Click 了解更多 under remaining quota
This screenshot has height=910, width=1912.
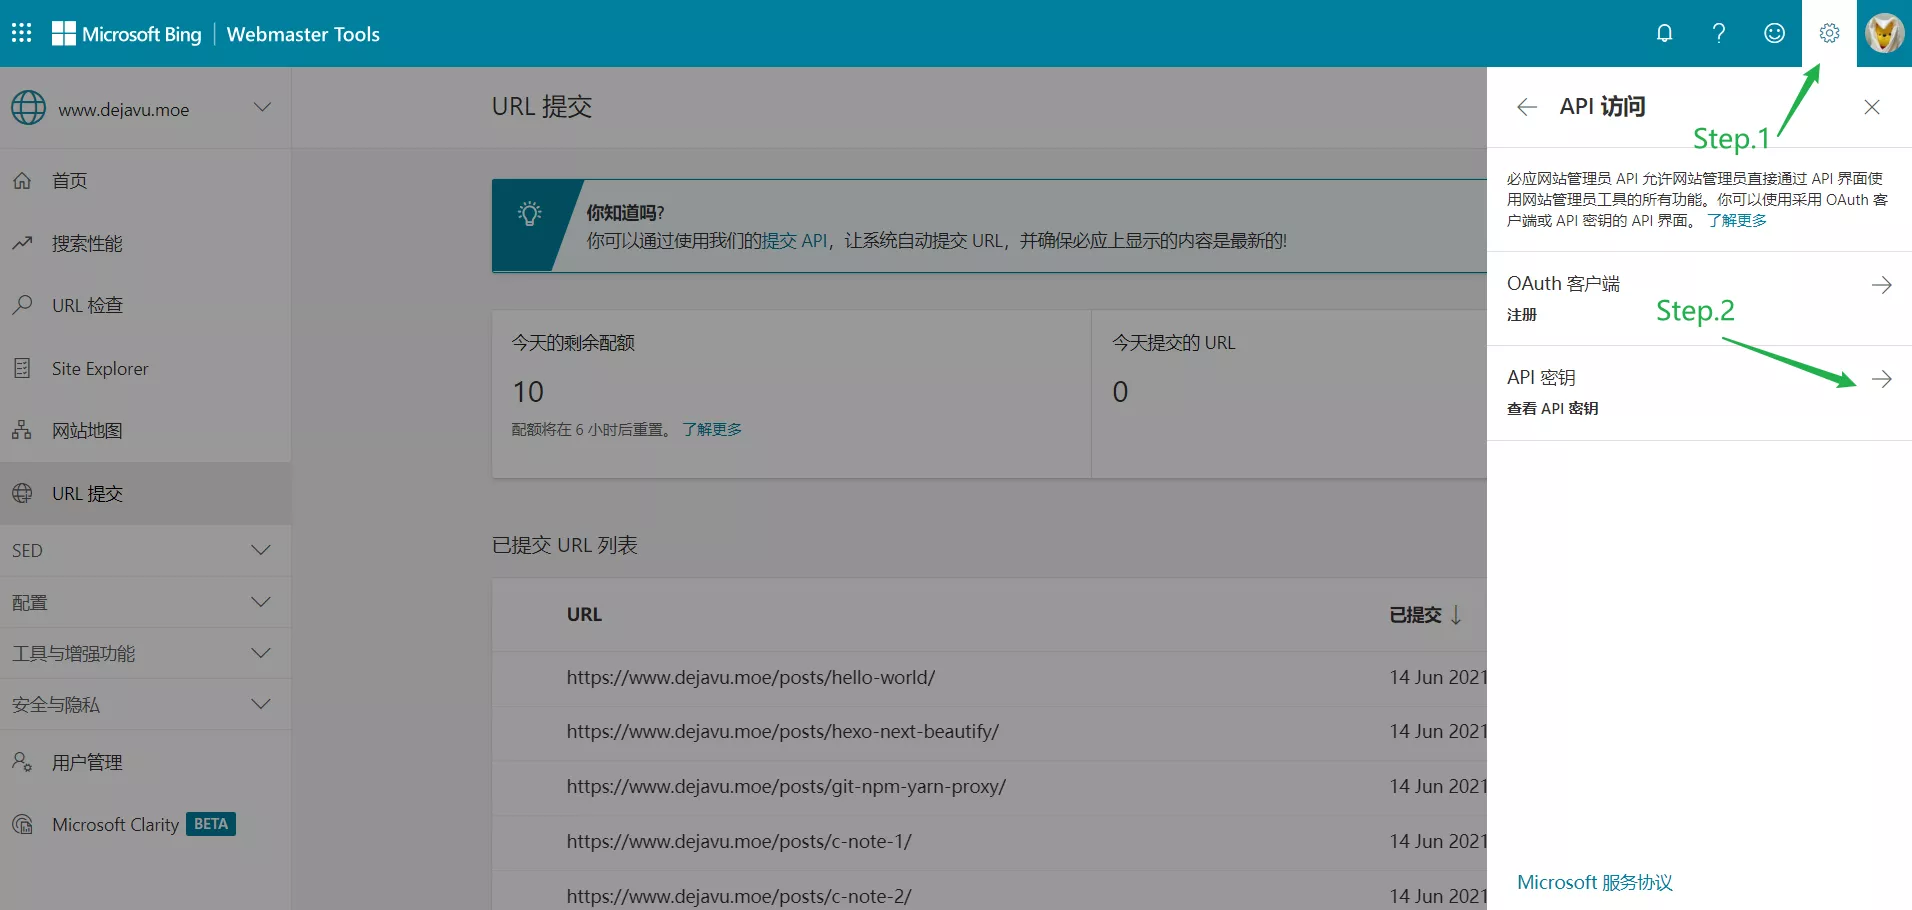coord(712,429)
